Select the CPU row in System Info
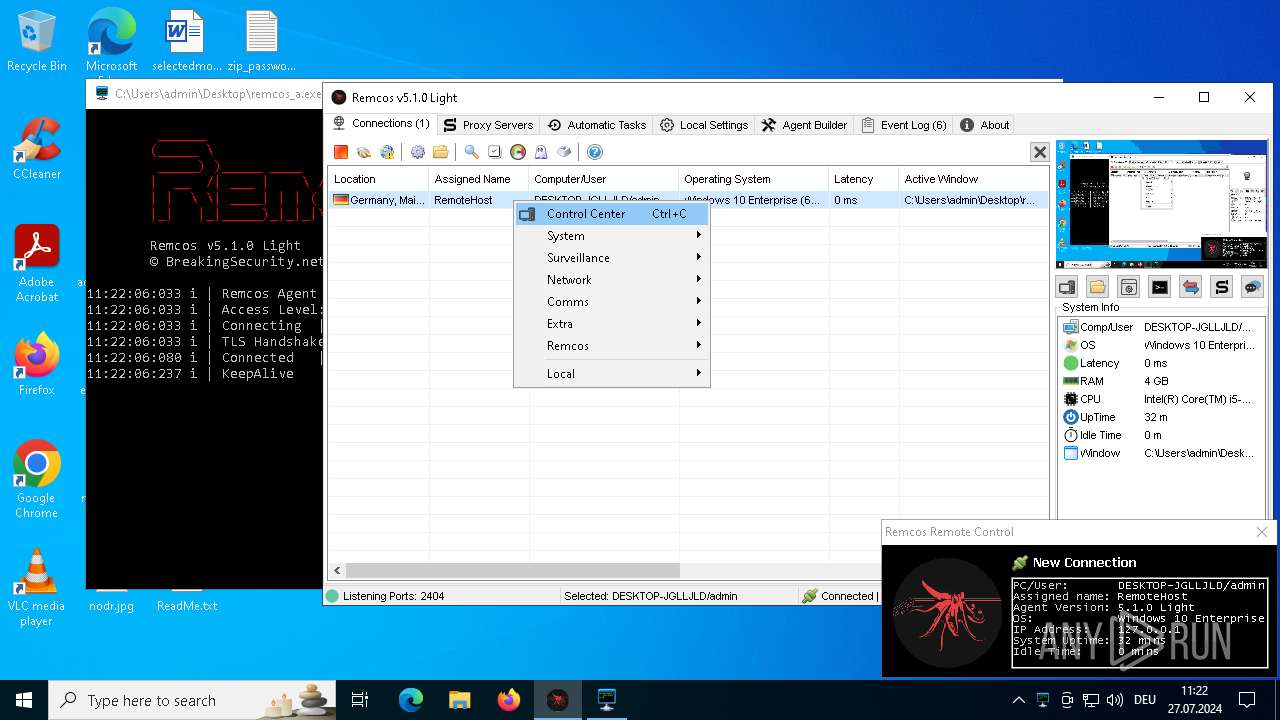This screenshot has width=1280, height=720. click(1162, 399)
